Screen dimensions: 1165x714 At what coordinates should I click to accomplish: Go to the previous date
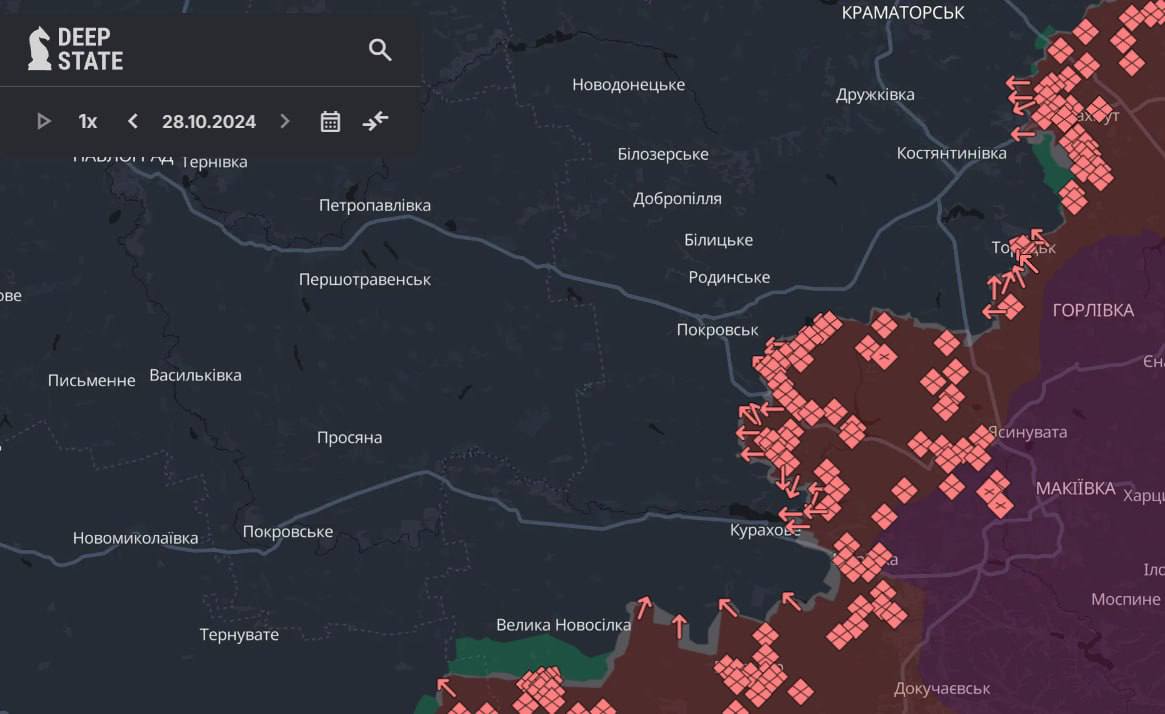[x=133, y=122]
